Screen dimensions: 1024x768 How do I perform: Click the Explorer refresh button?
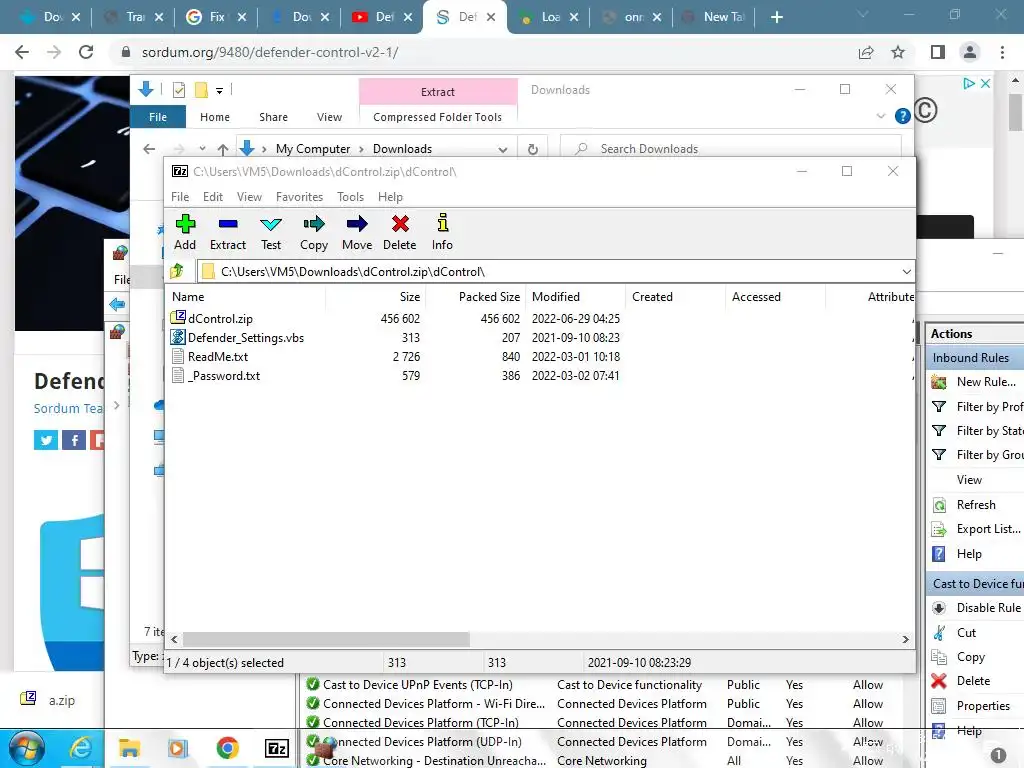(533, 149)
